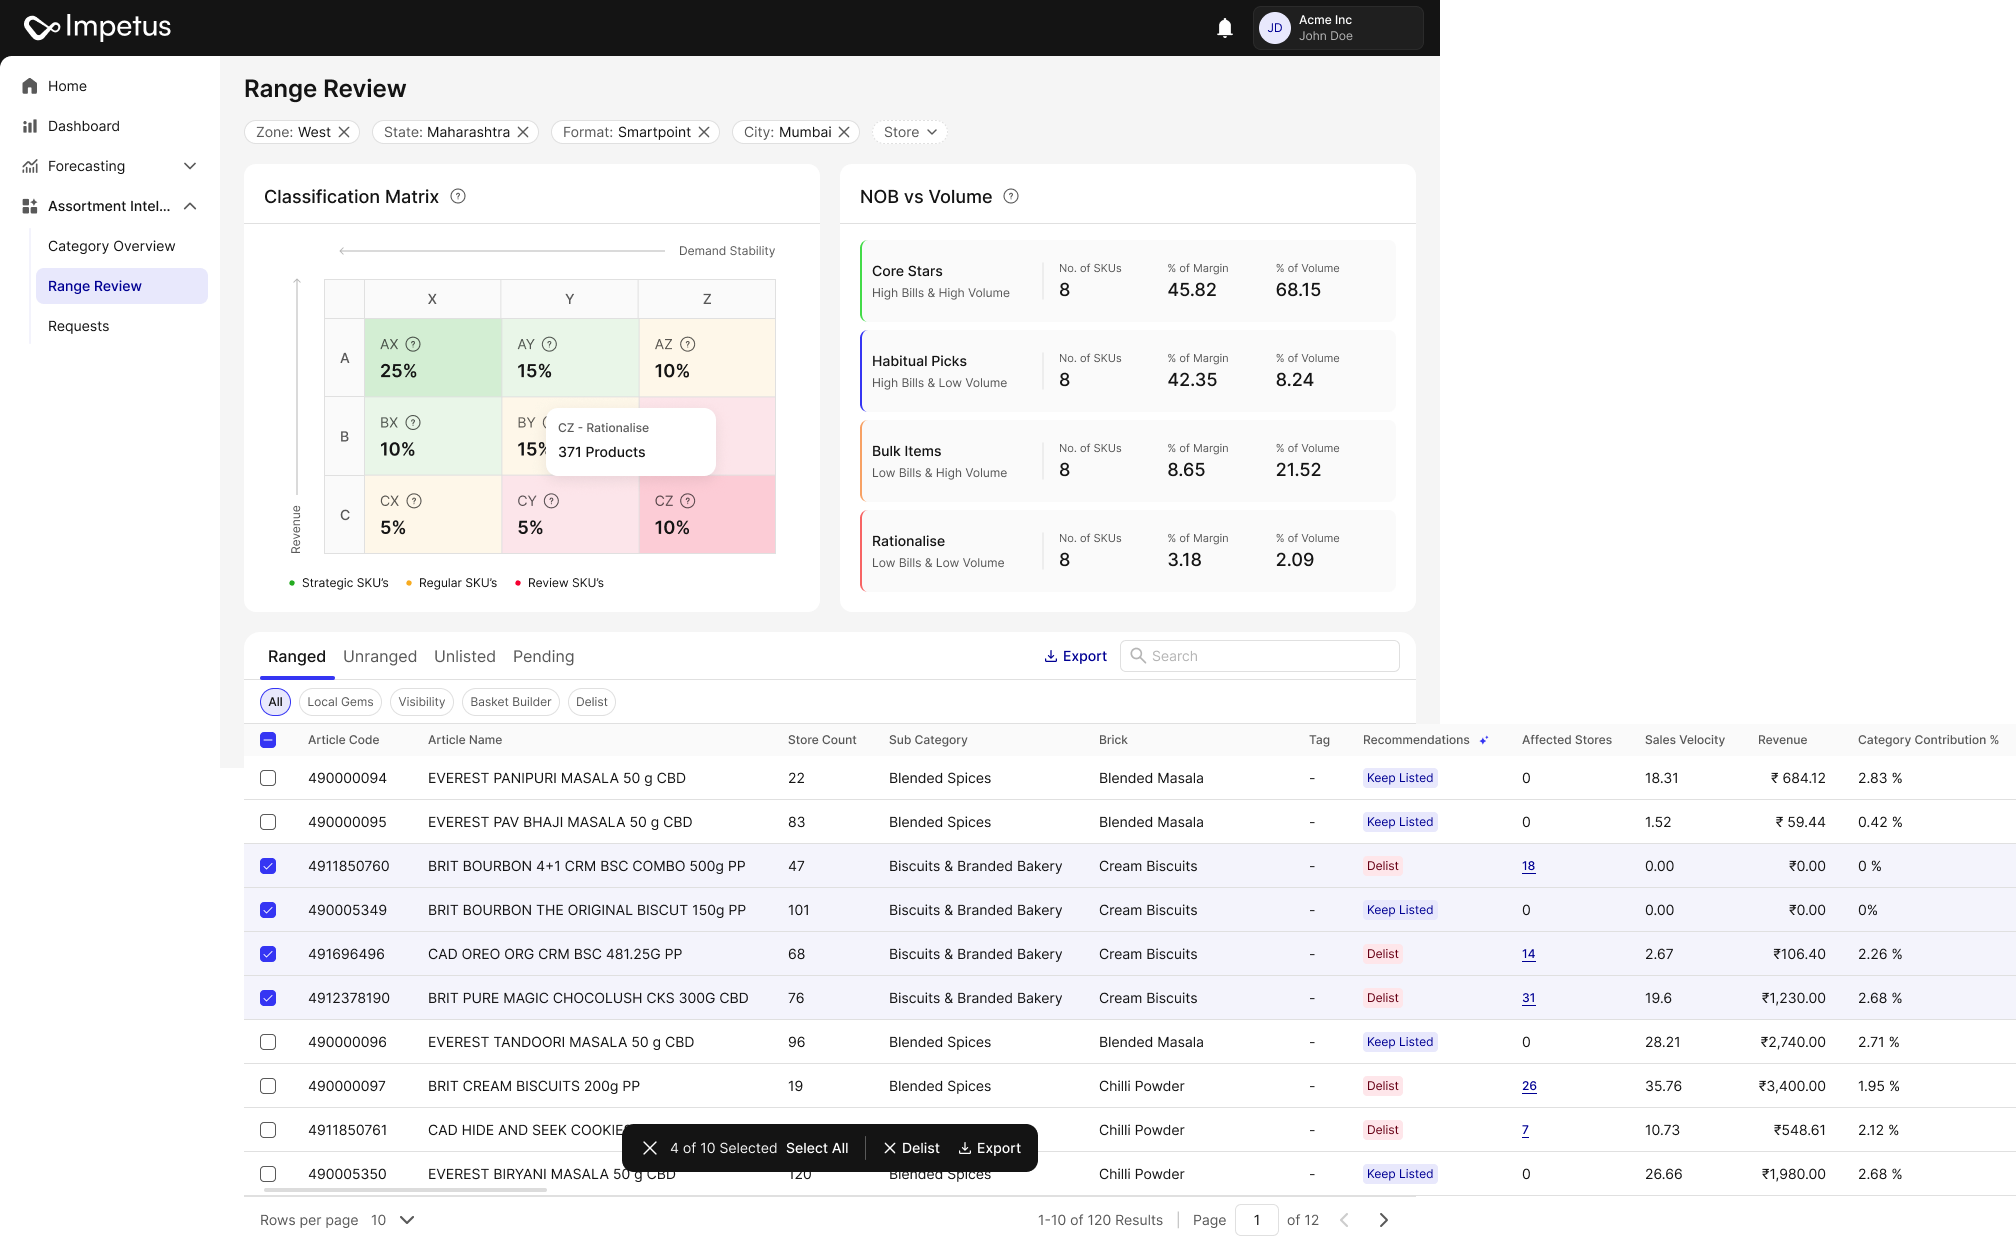Filter by the Basket Builder chip
The width and height of the screenshot is (2016, 1244).
511,702
